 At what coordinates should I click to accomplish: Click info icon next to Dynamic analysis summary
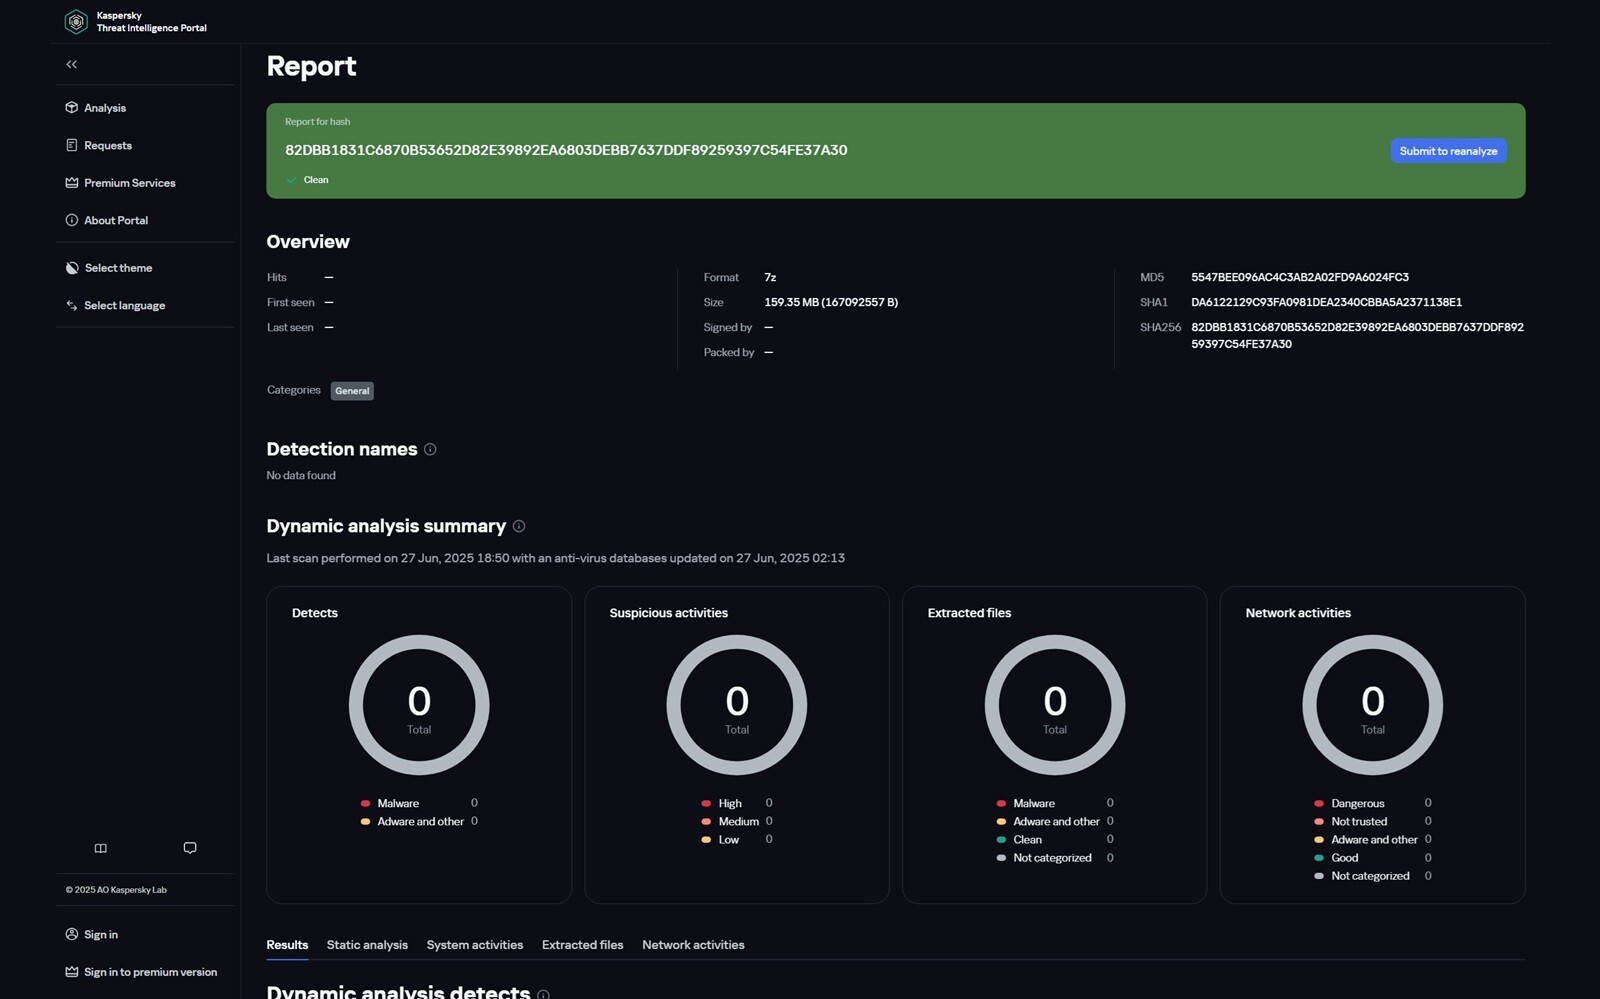[519, 526]
